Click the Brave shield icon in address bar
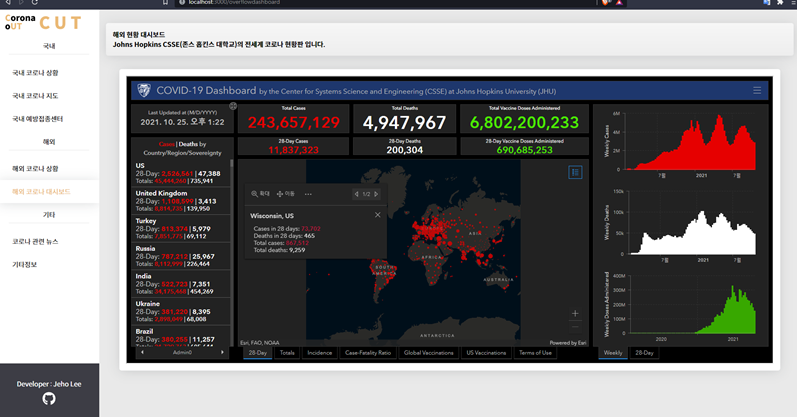Screen dimensions: 797x417 pos(606,3)
